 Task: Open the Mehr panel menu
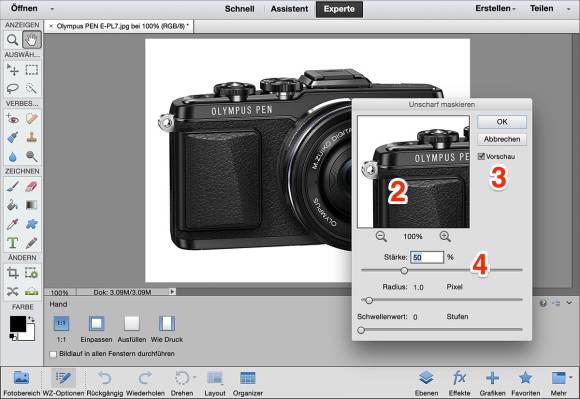[x=558, y=383]
